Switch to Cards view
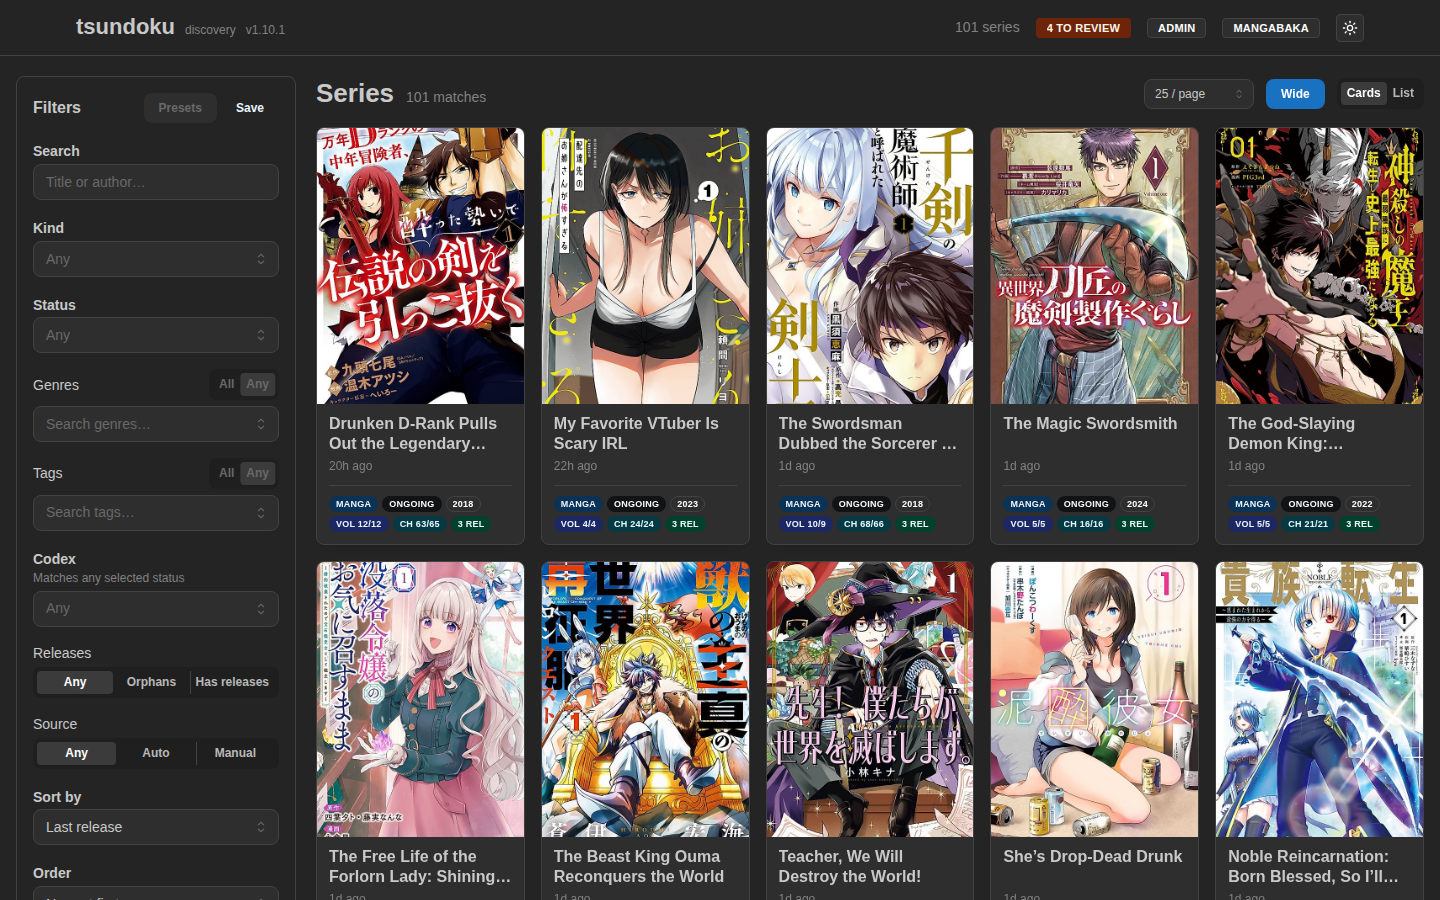1440x900 pixels. (x=1363, y=93)
